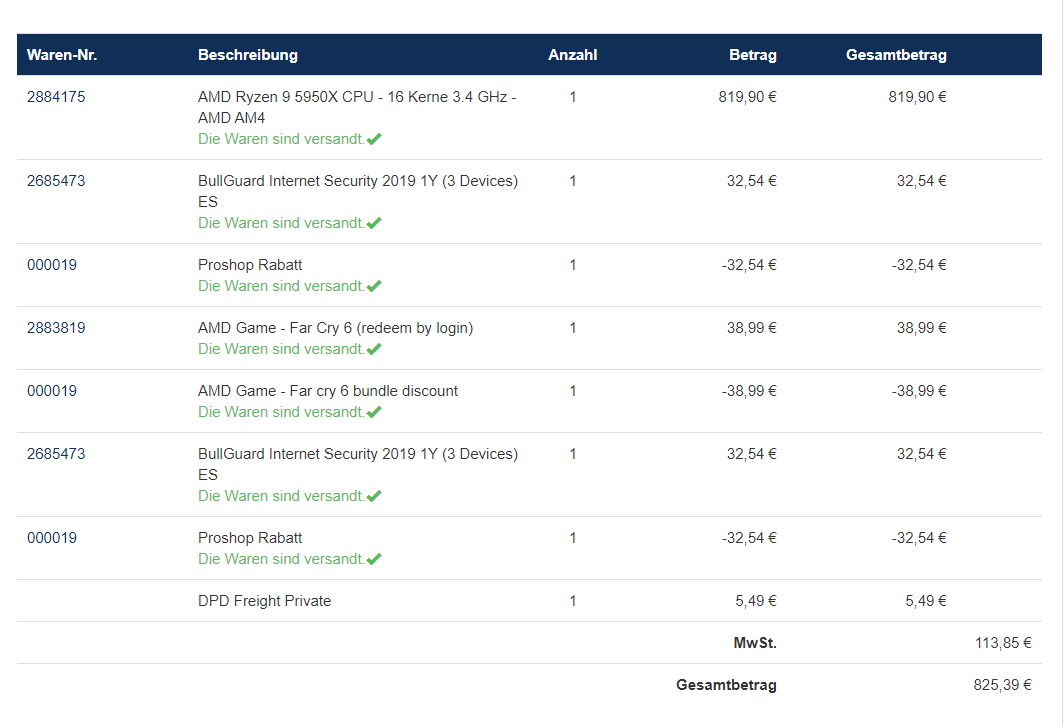The image size is (1064, 725).
Task: Click the checkmark under Far cry 6 bundle discount
Action: [x=374, y=412]
